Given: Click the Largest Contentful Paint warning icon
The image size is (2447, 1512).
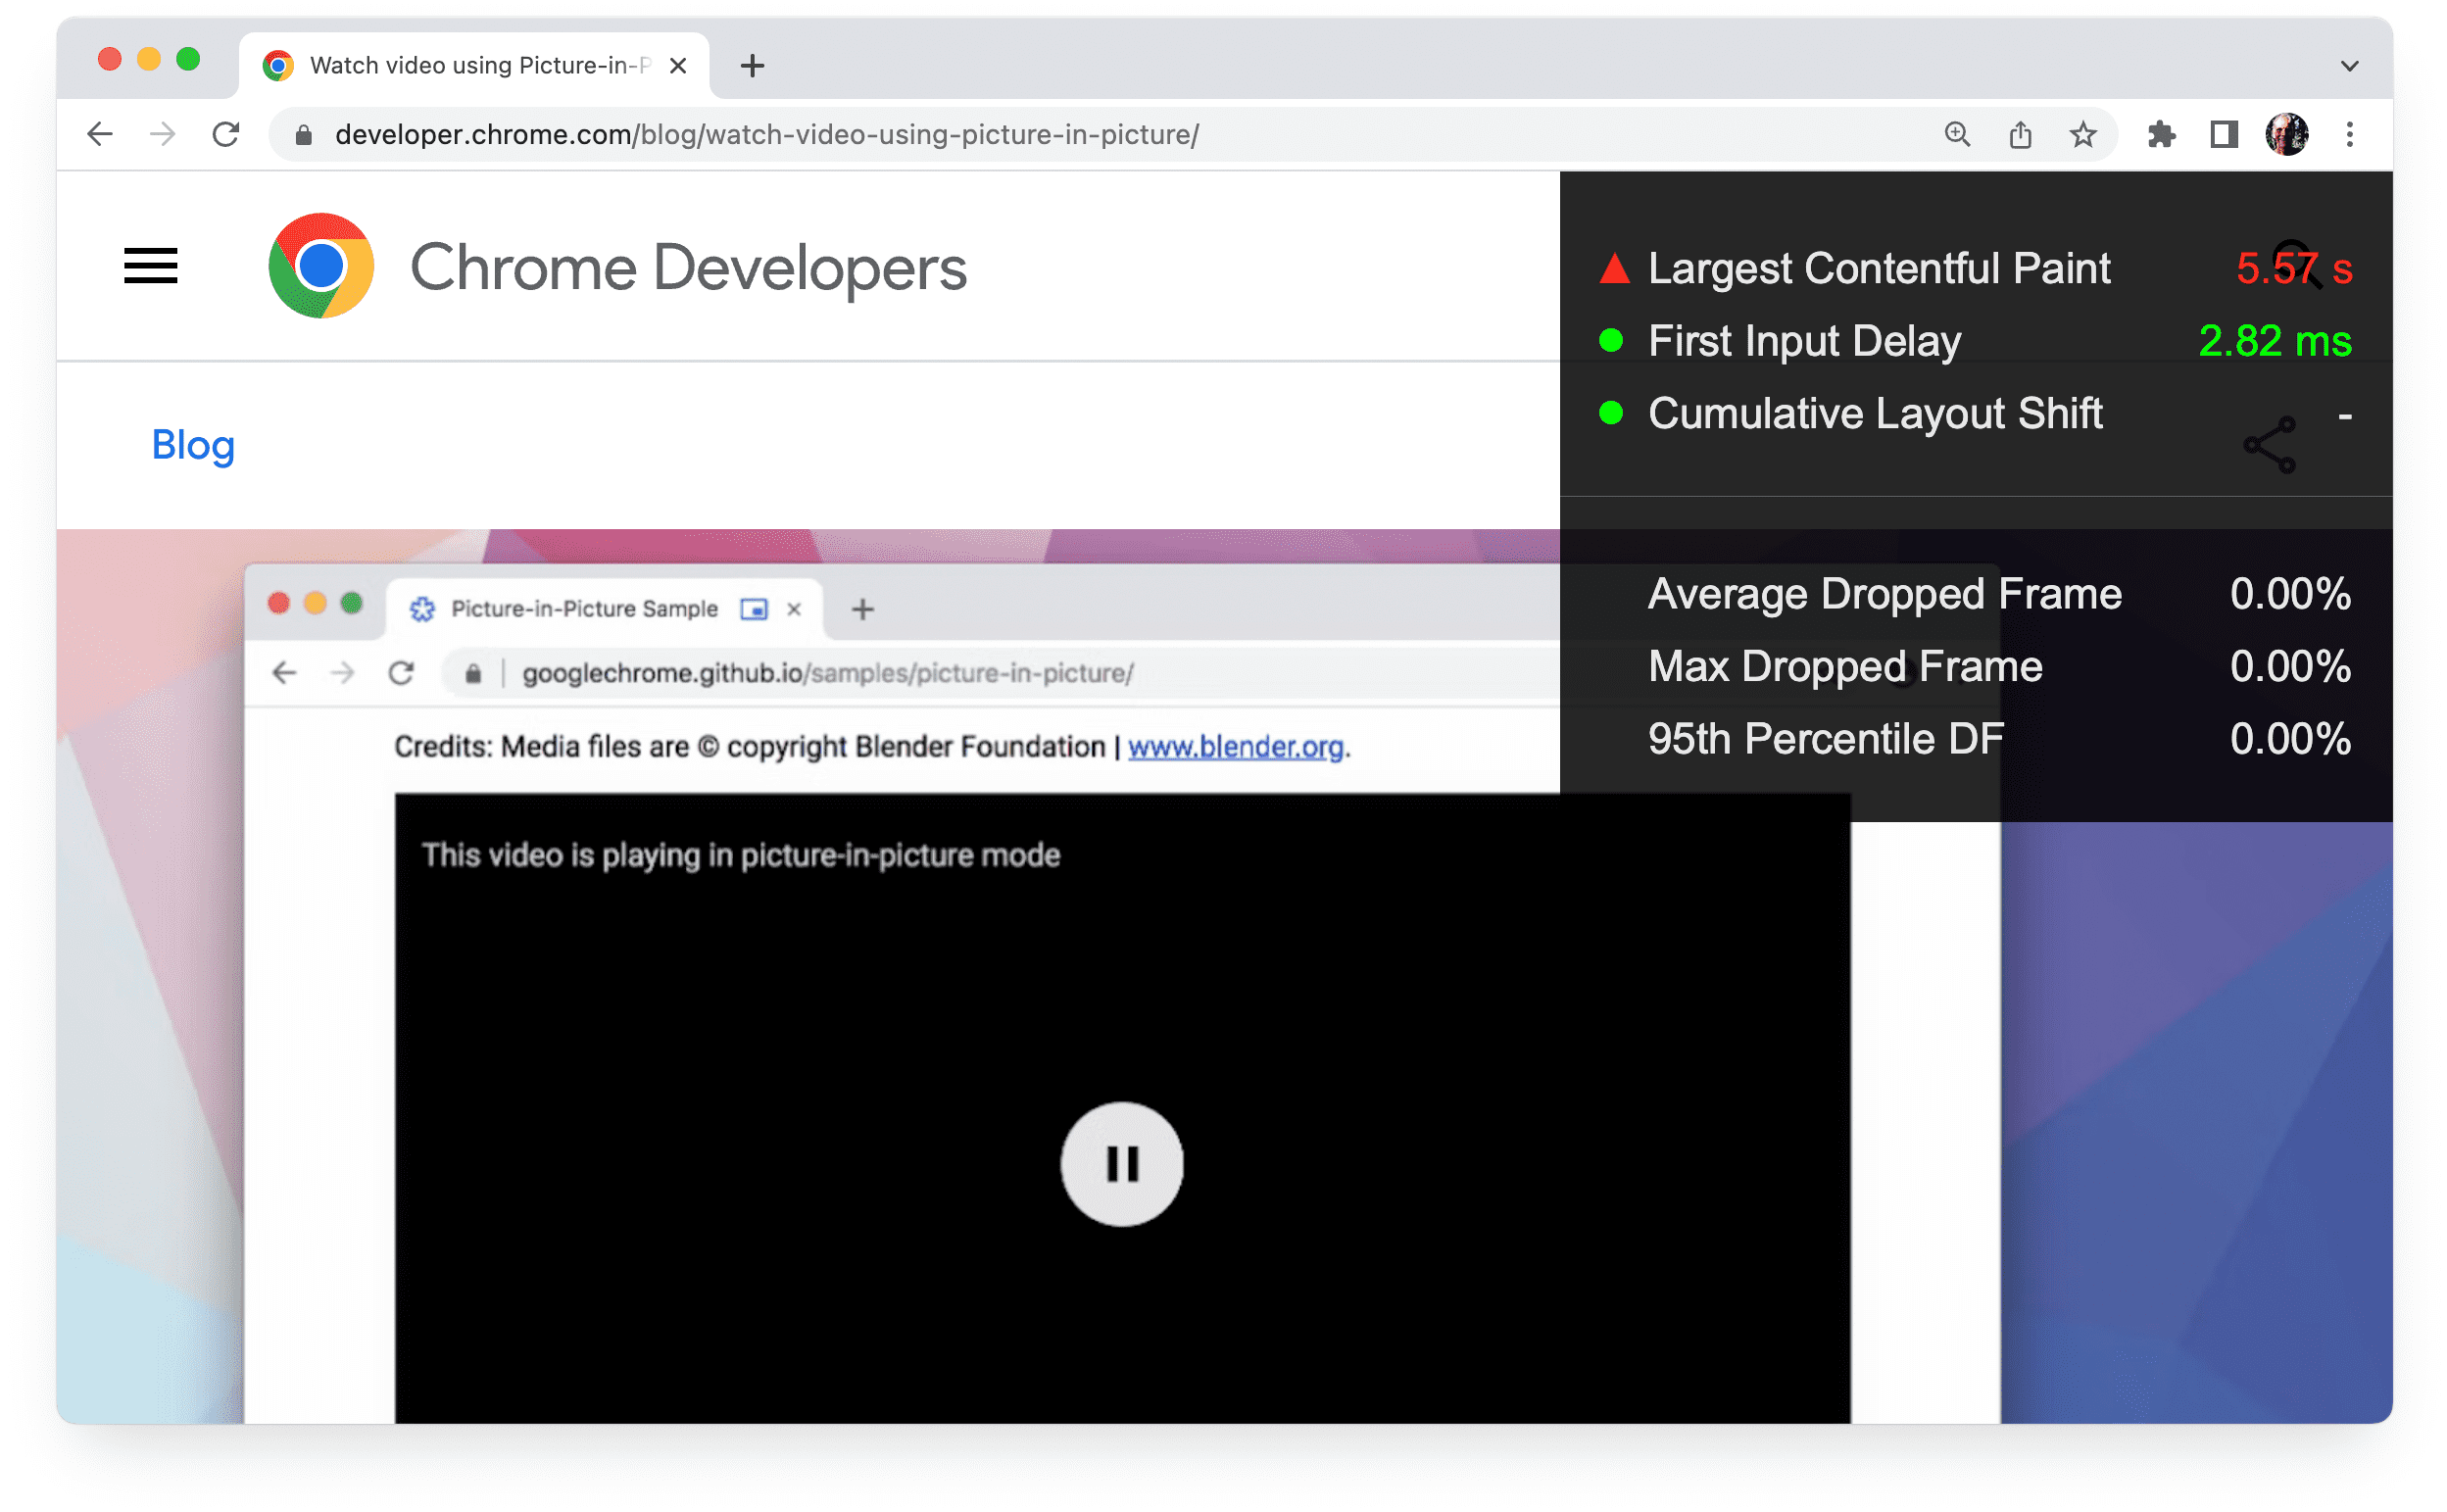Looking at the screenshot, I should point(1610,266).
